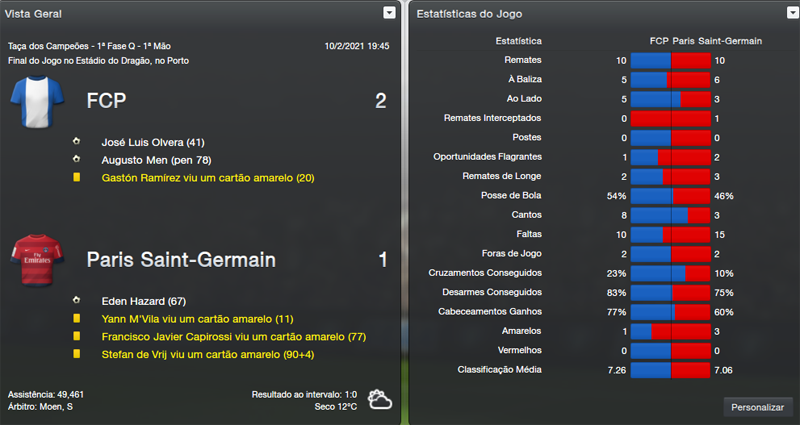Click the yellow card icon beside Gastón Ramírez
Viewport: 800px width, 425px height.
[76, 178]
